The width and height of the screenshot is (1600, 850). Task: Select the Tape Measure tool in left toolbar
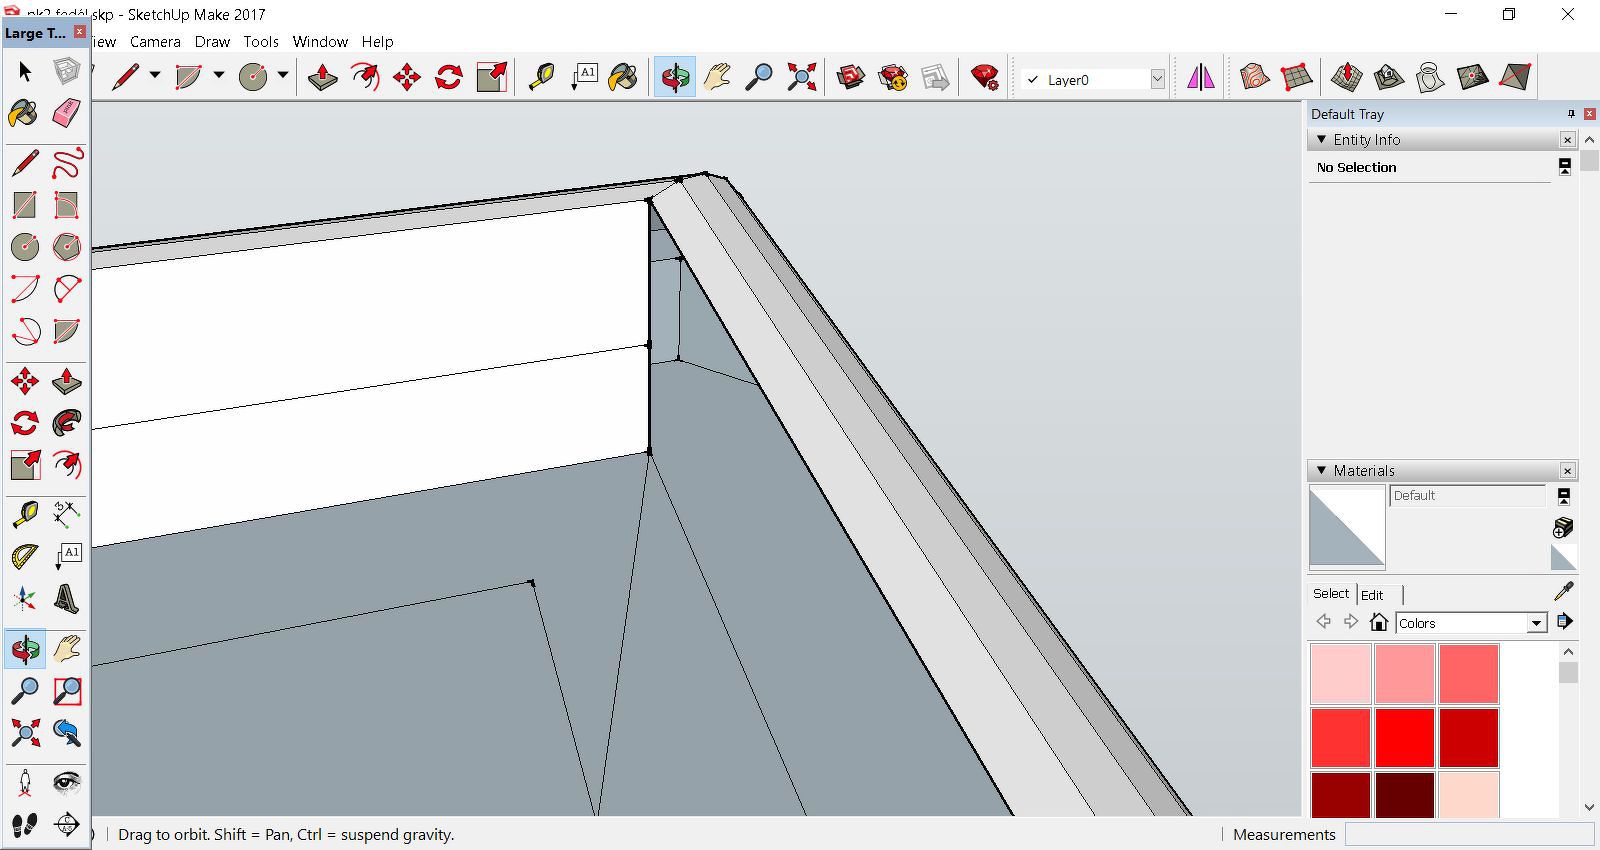25,515
